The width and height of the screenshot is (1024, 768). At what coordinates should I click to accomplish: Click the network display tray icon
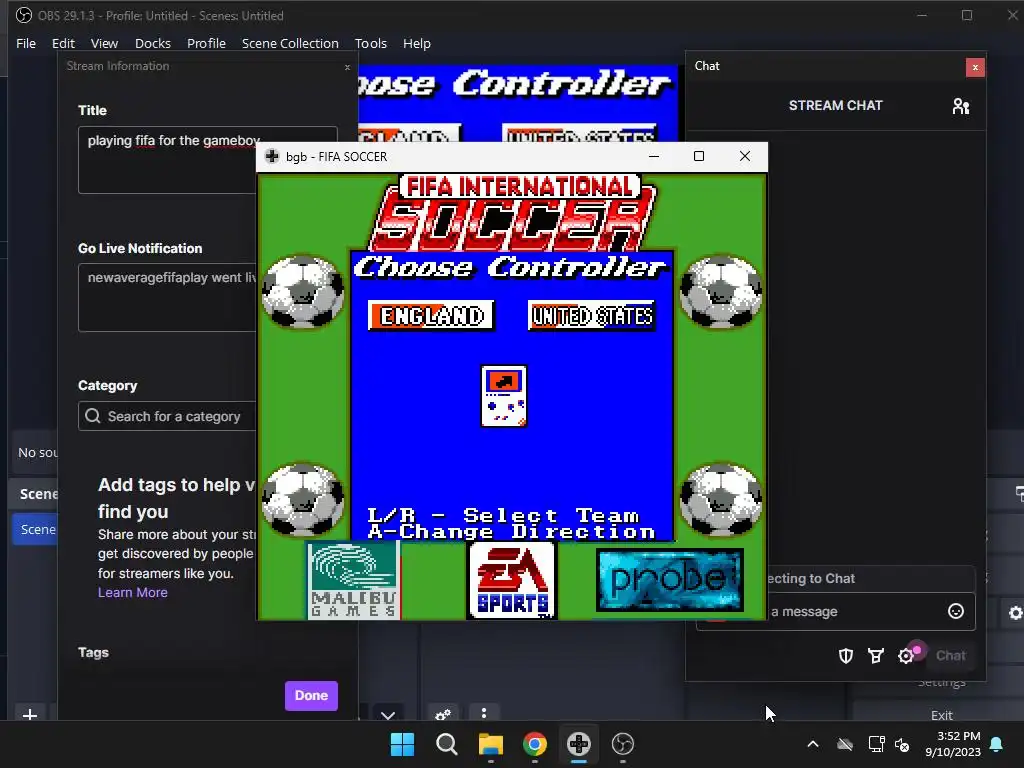pyautogui.click(x=876, y=744)
